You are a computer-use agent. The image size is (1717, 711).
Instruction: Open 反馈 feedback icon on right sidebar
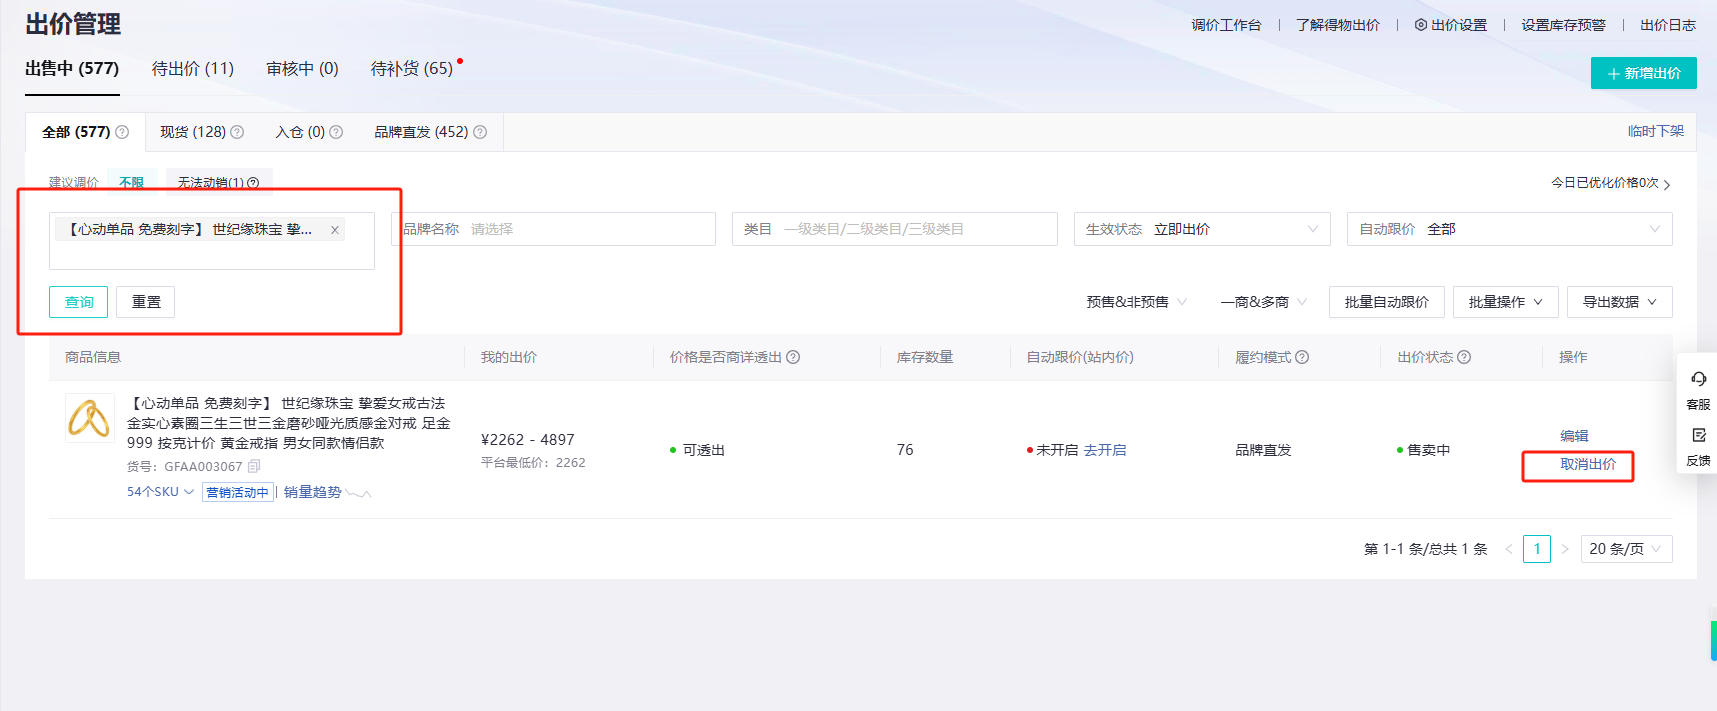click(1698, 436)
